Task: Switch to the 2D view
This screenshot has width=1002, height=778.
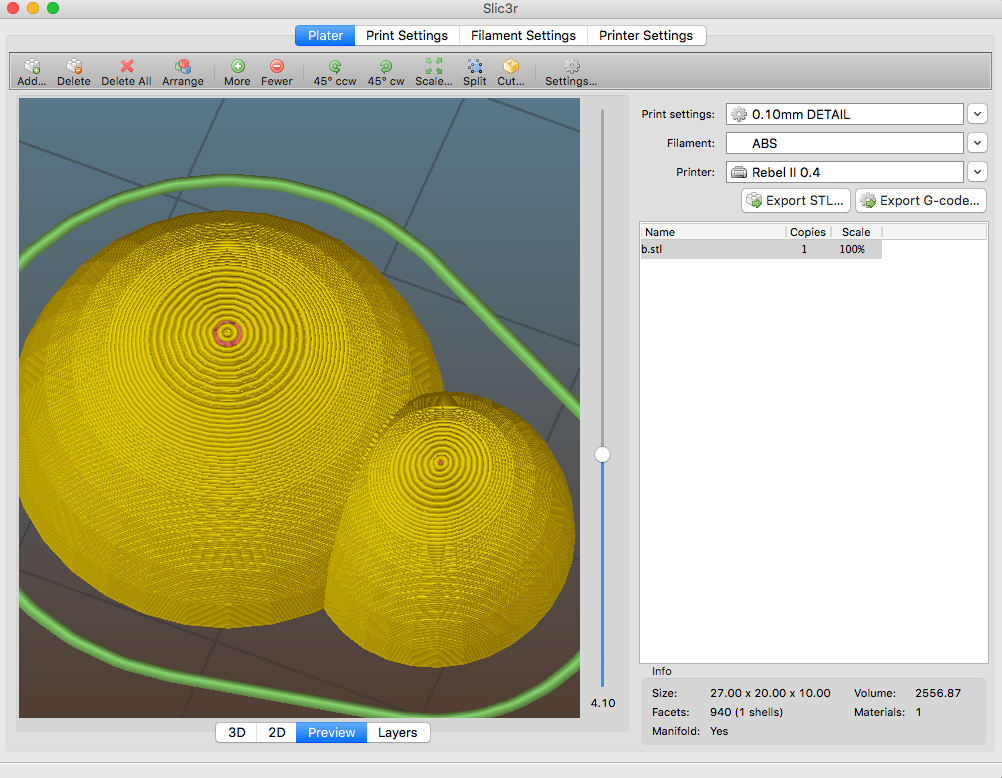Action: tap(277, 733)
